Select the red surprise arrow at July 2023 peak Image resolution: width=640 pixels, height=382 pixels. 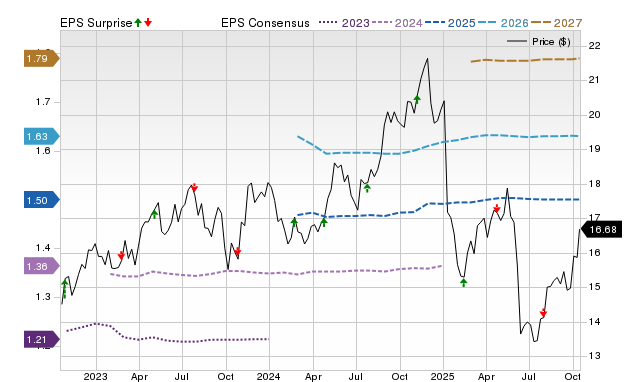(x=194, y=188)
